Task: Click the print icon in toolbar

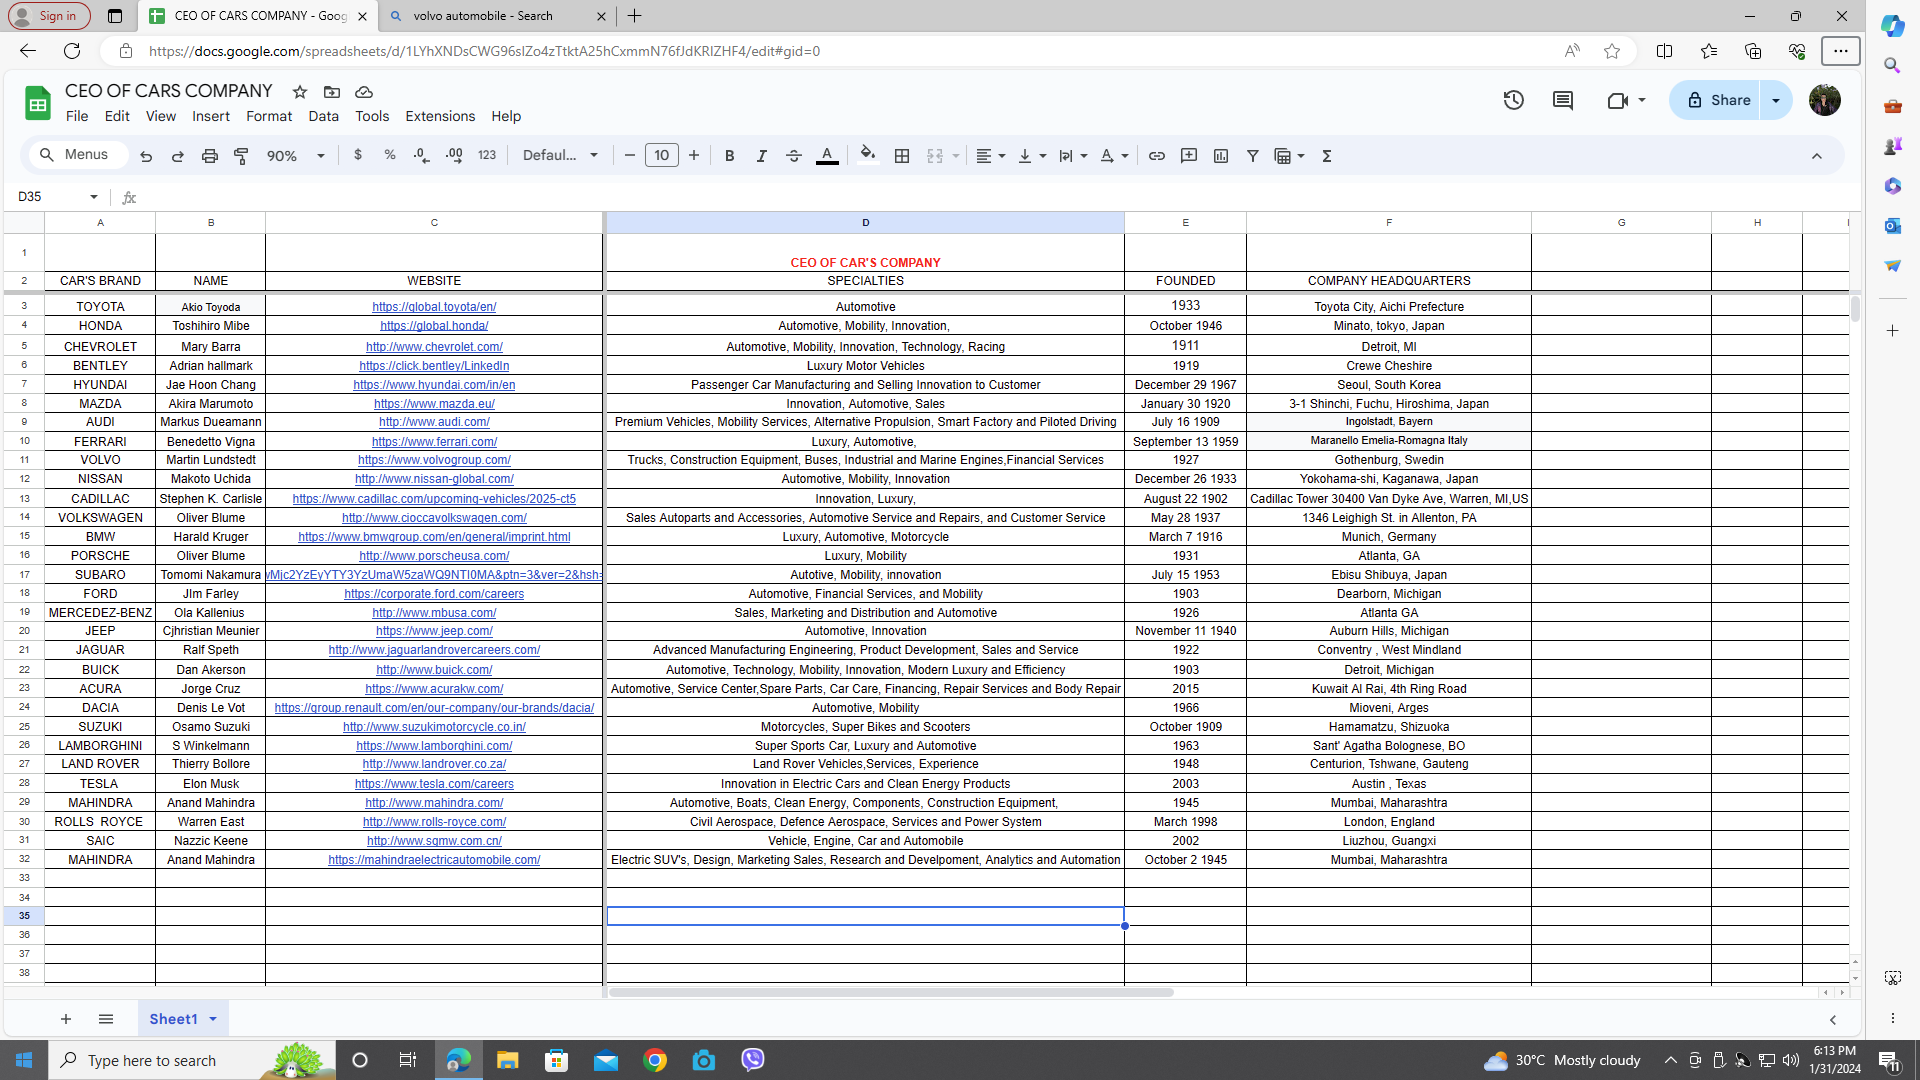Action: pyautogui.click(x=209, y=156)
